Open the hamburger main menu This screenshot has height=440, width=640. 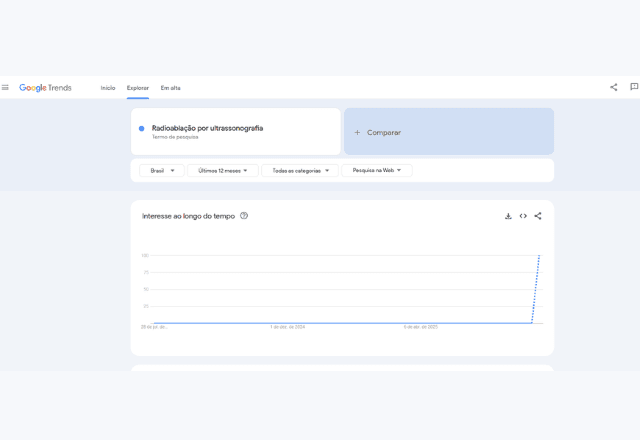5,87
